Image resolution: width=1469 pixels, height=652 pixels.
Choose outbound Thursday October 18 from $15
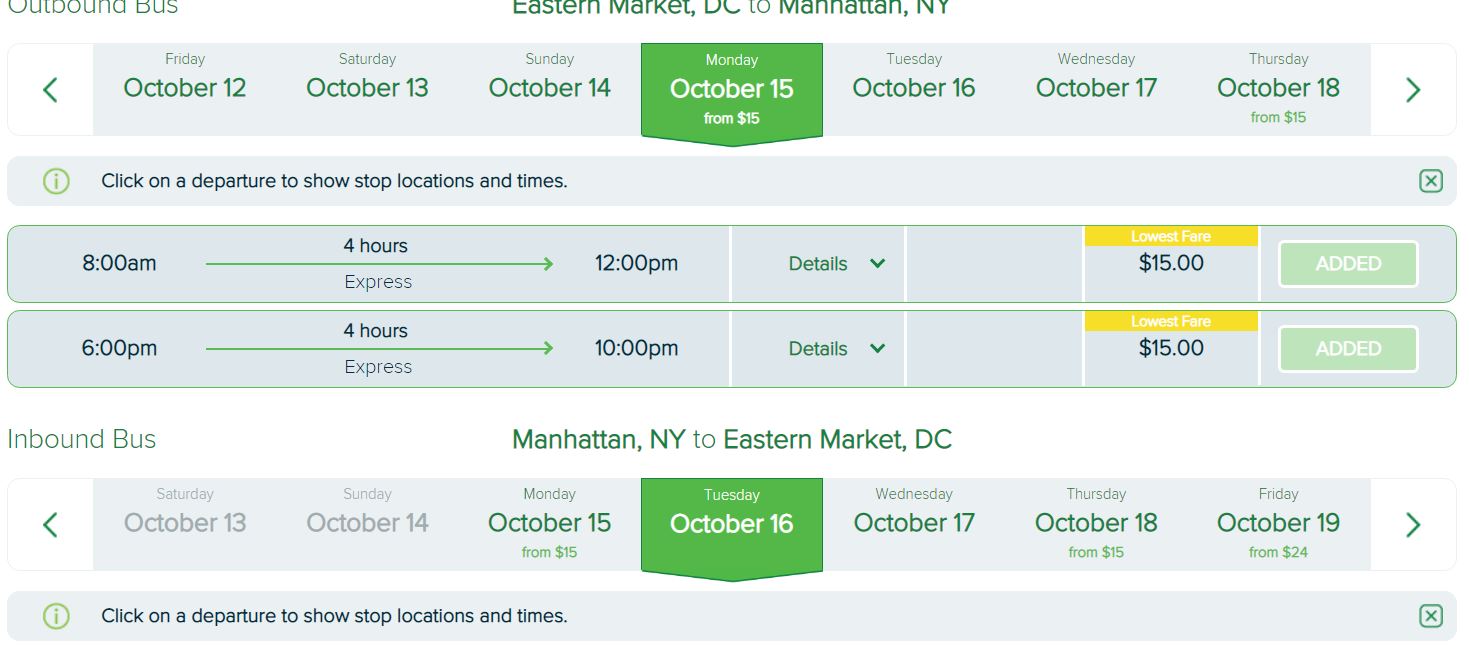[x=1278, y=89]
